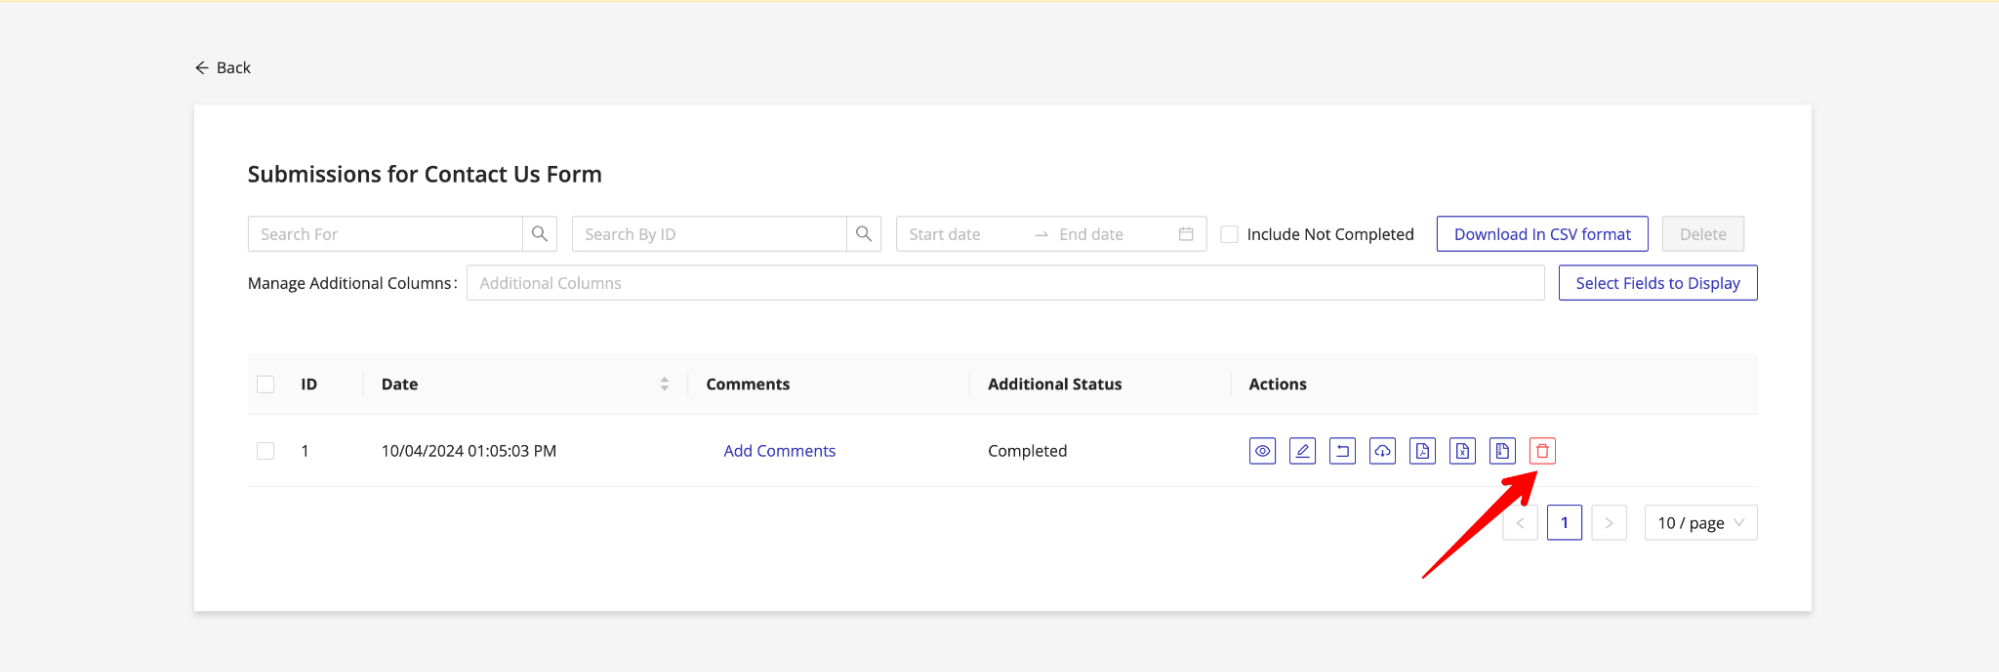Open the Add Comments link
Image resolution: width=1999 pixels, height=672 pixels.
click(779, 451)
